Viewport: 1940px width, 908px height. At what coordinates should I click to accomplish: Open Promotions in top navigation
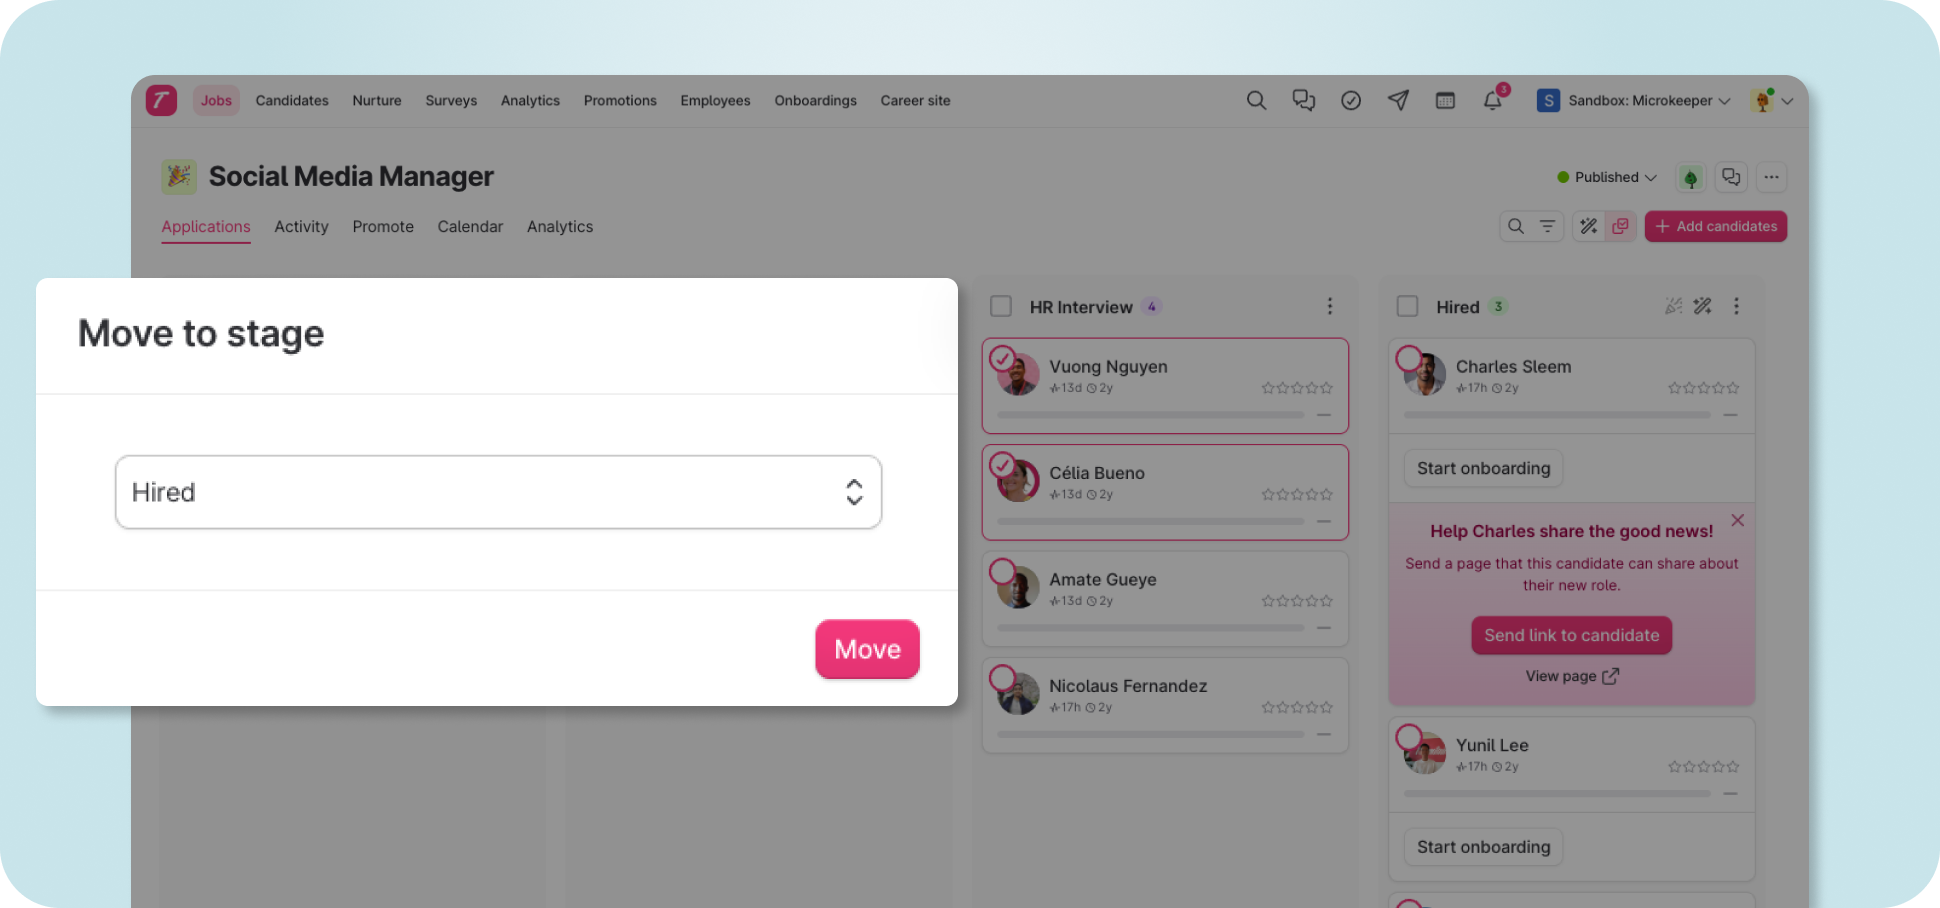pos(620,100)
